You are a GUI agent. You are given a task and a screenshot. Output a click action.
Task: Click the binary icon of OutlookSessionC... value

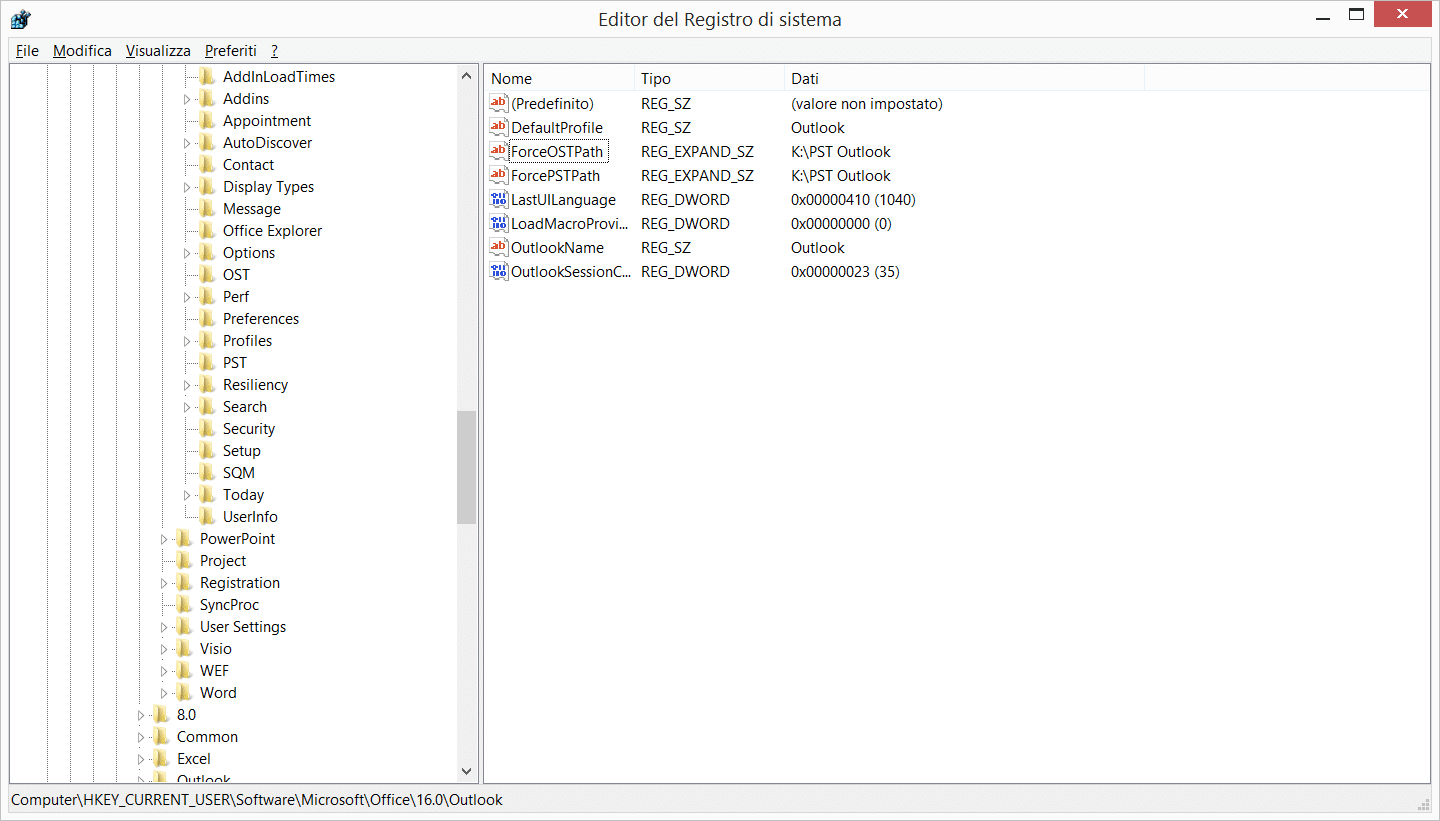(x=499, y=271)
